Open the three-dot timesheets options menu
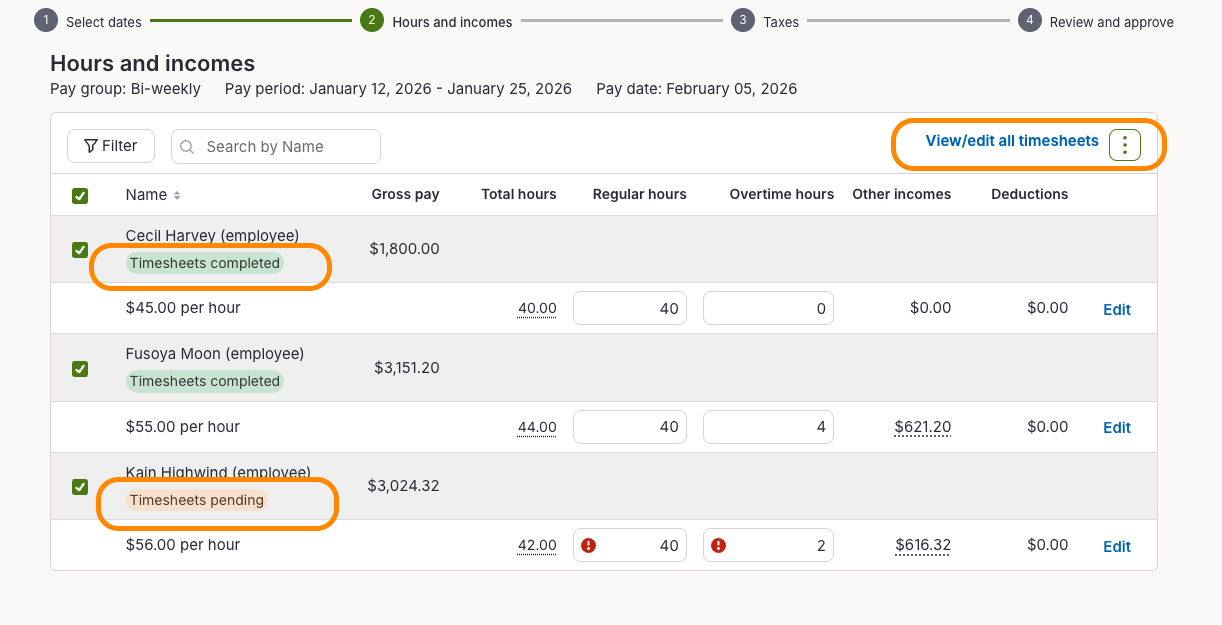This screenshot has width=1222, height=625. tap(1125, 145)
